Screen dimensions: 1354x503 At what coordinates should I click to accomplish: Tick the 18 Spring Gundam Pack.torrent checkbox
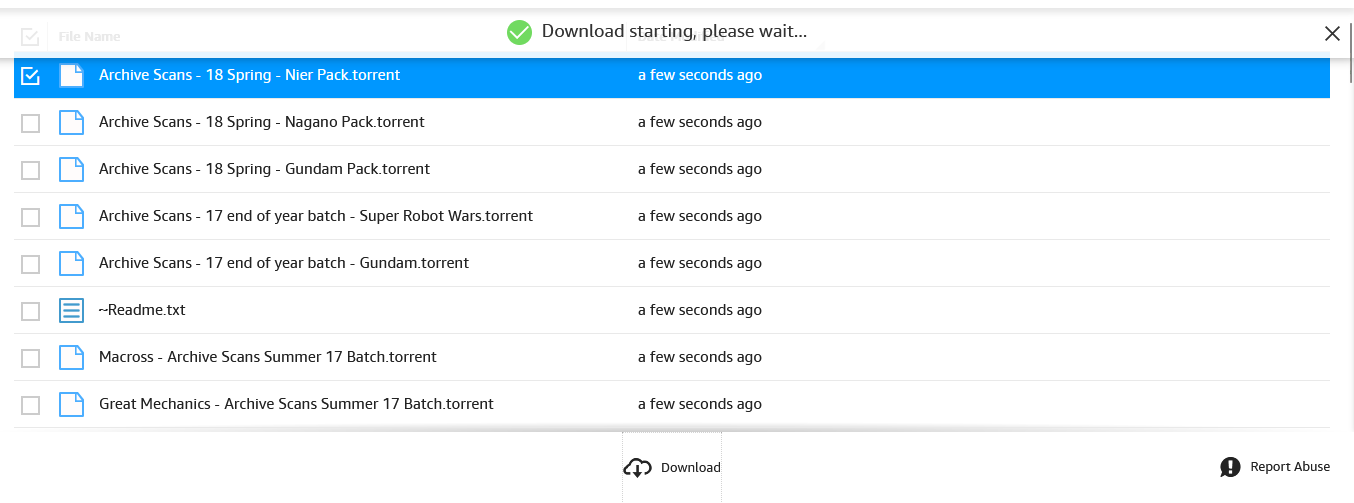click(x=30, y=169)
